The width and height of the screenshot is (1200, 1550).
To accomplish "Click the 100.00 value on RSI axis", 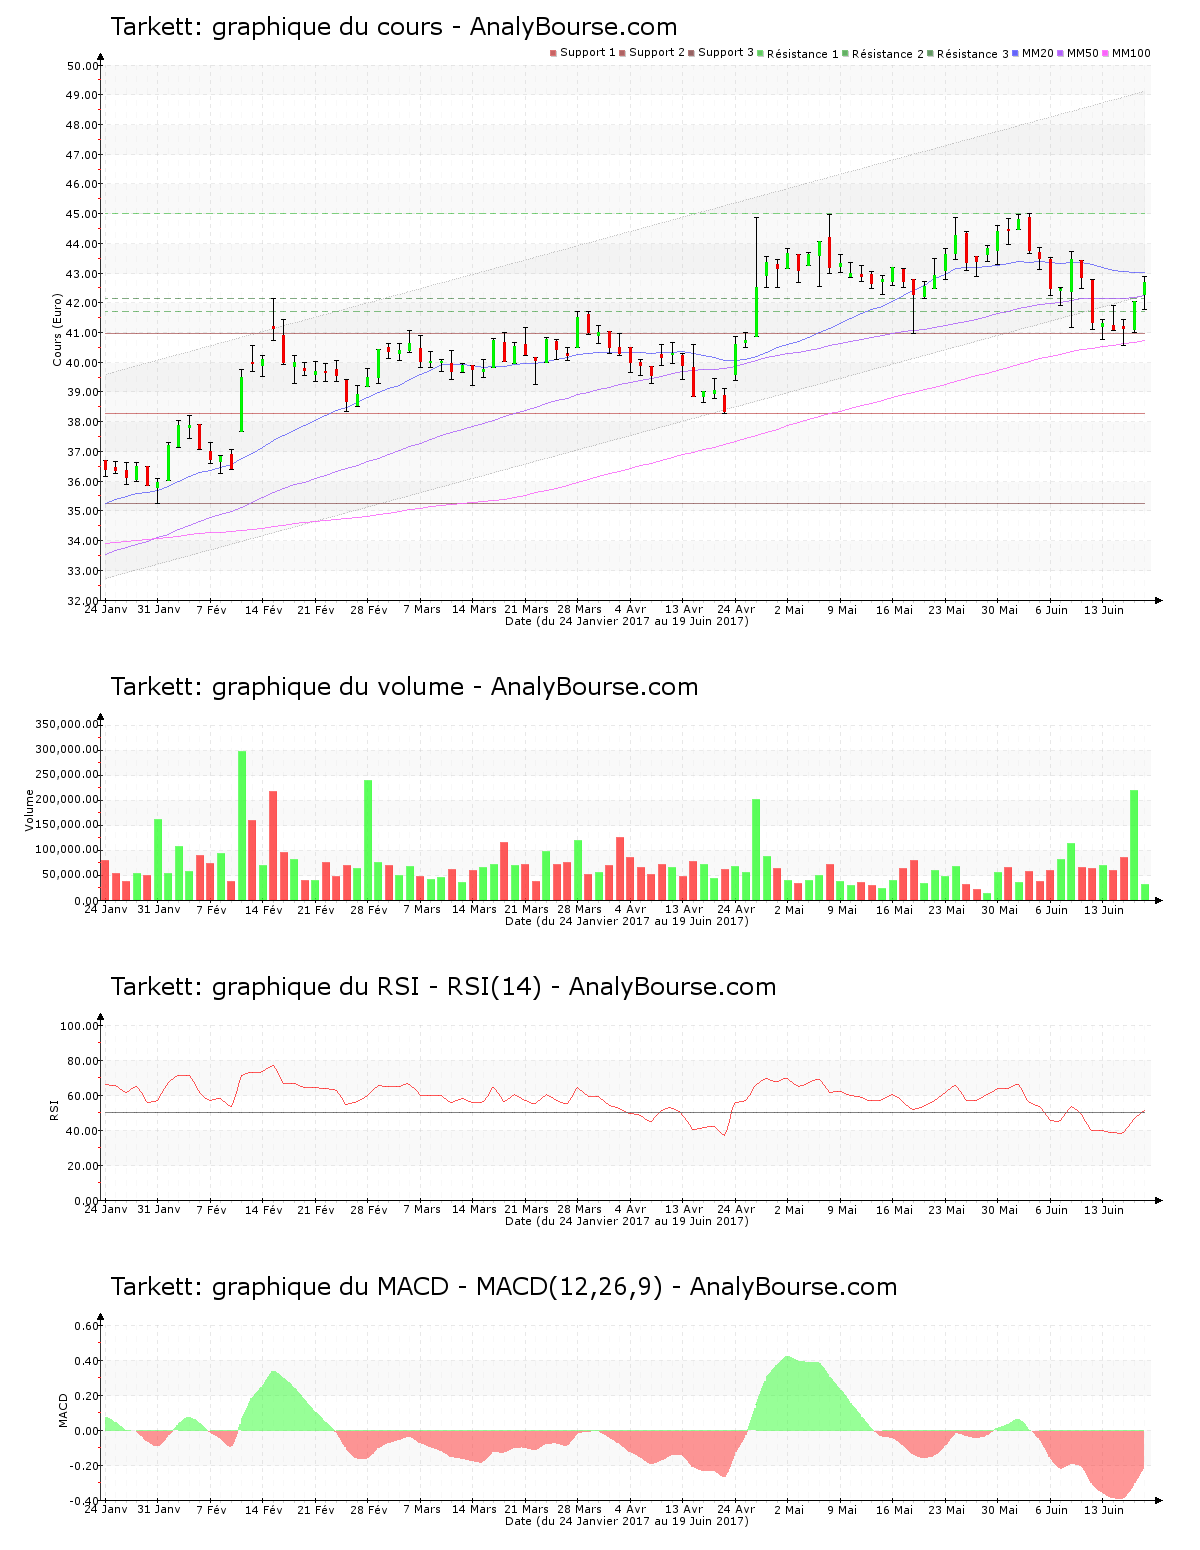I will click(x=79, y=1026).
